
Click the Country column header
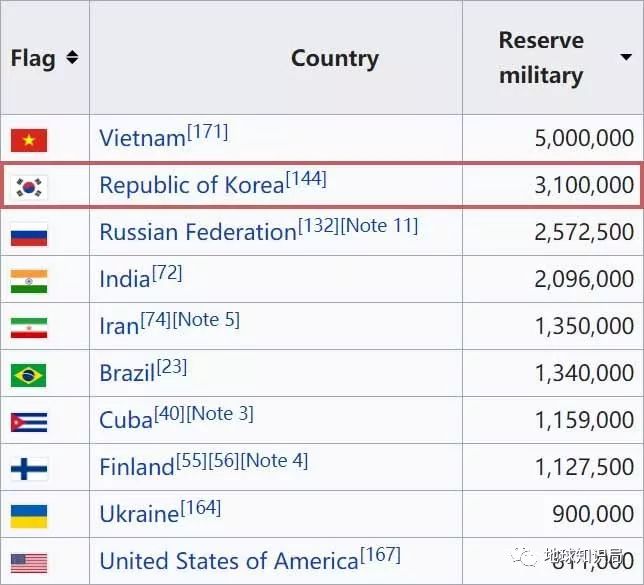coord(334,58)
